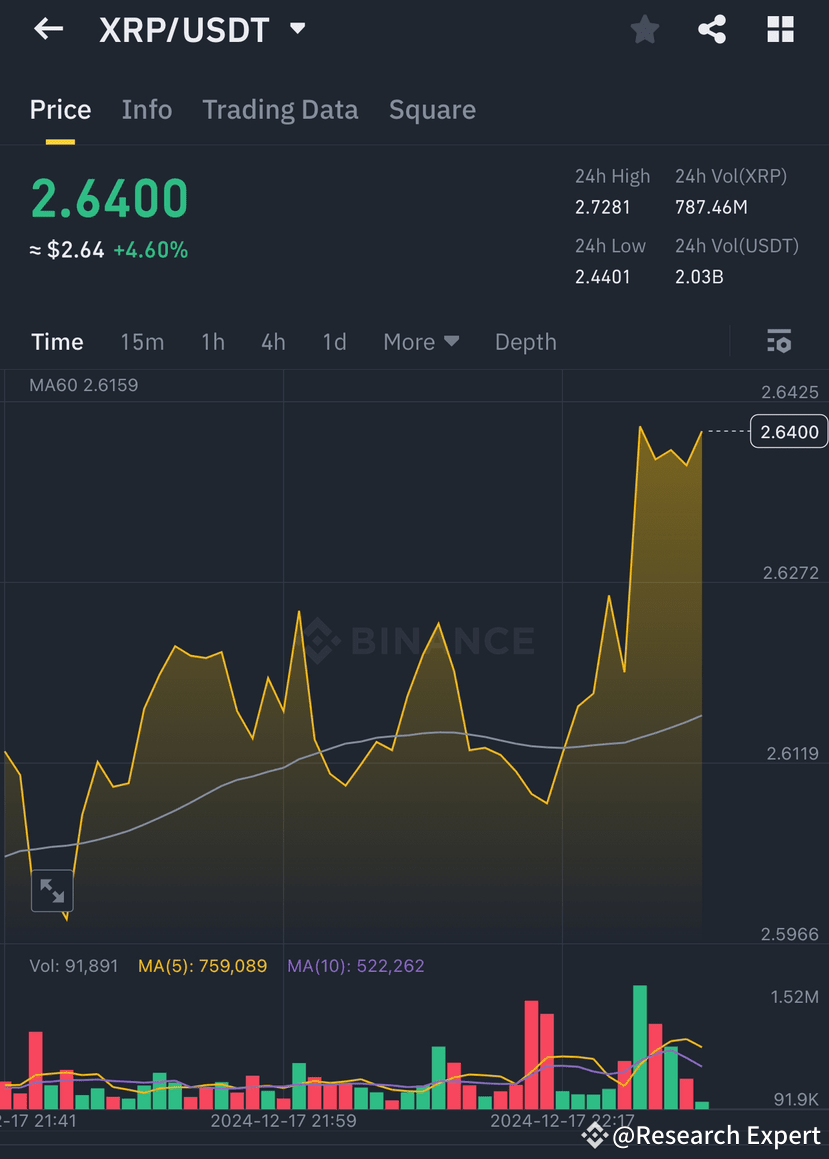829x1159 pixels.
Task: Tap the Binance diamond logo near Research Expert
Action: tap(594, 1135)
